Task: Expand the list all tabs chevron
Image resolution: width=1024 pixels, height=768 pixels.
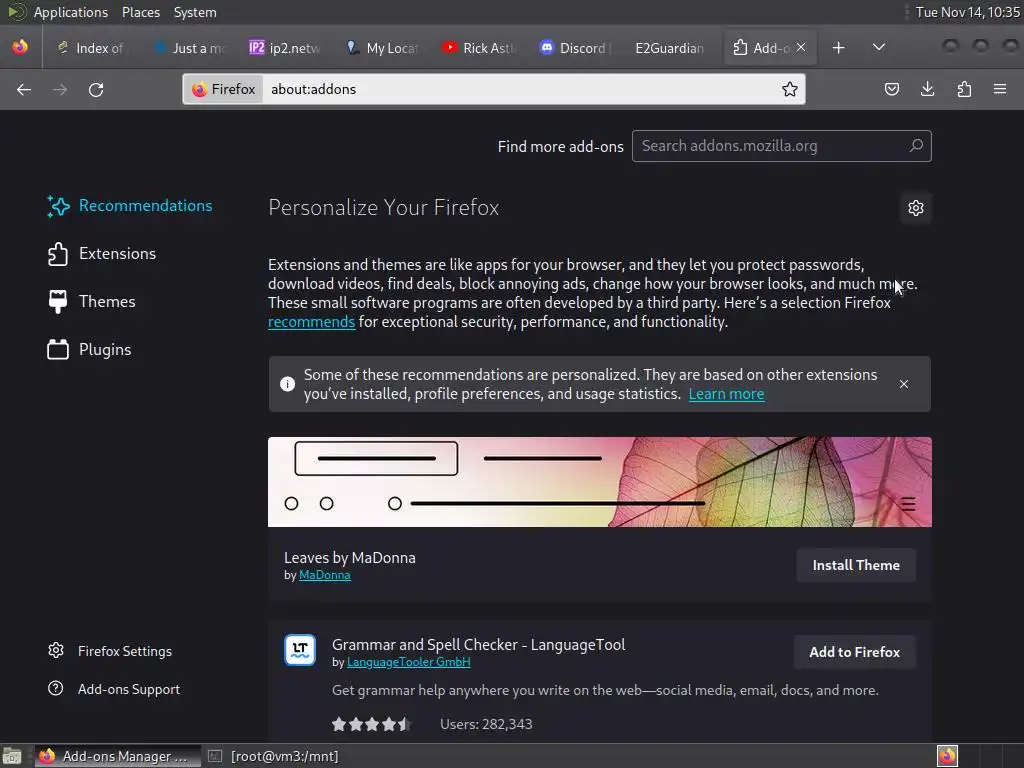Action: pos(879,47)
